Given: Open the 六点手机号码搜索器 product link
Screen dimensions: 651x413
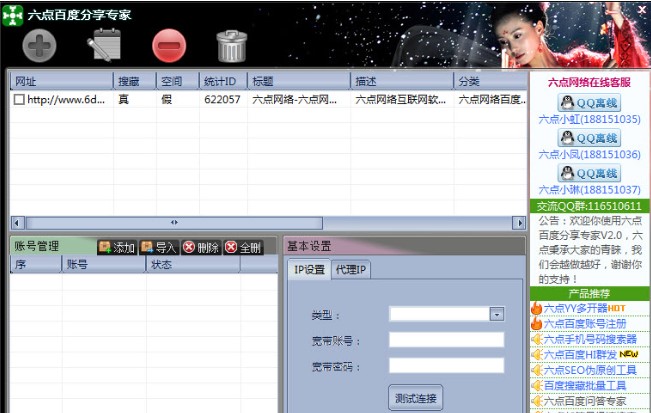Looking at the screenshot, I should click(590, 339).
